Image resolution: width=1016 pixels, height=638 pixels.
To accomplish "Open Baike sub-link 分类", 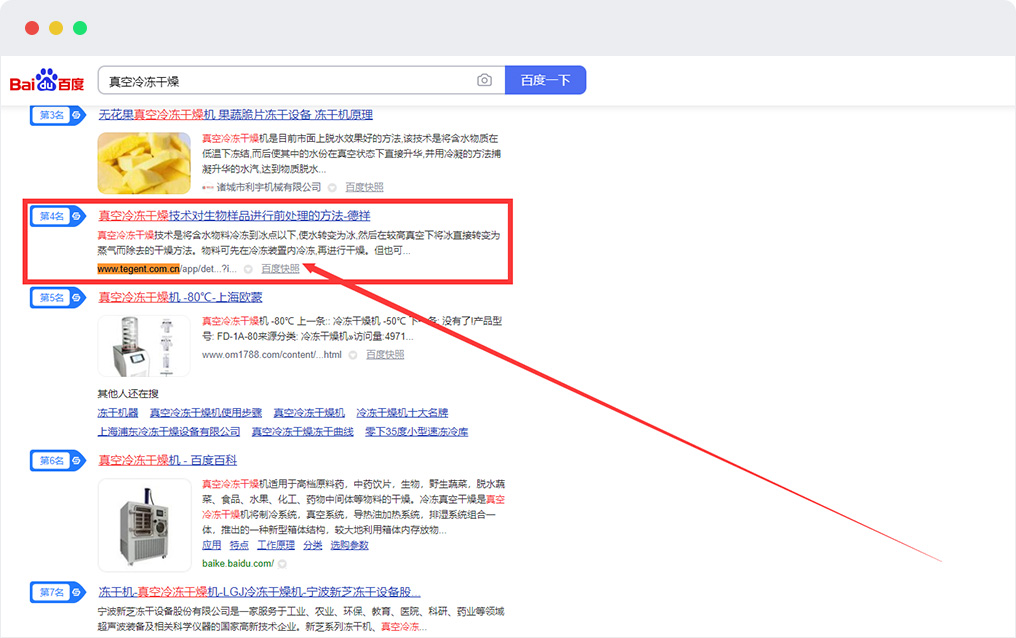I will pos(313,545).
